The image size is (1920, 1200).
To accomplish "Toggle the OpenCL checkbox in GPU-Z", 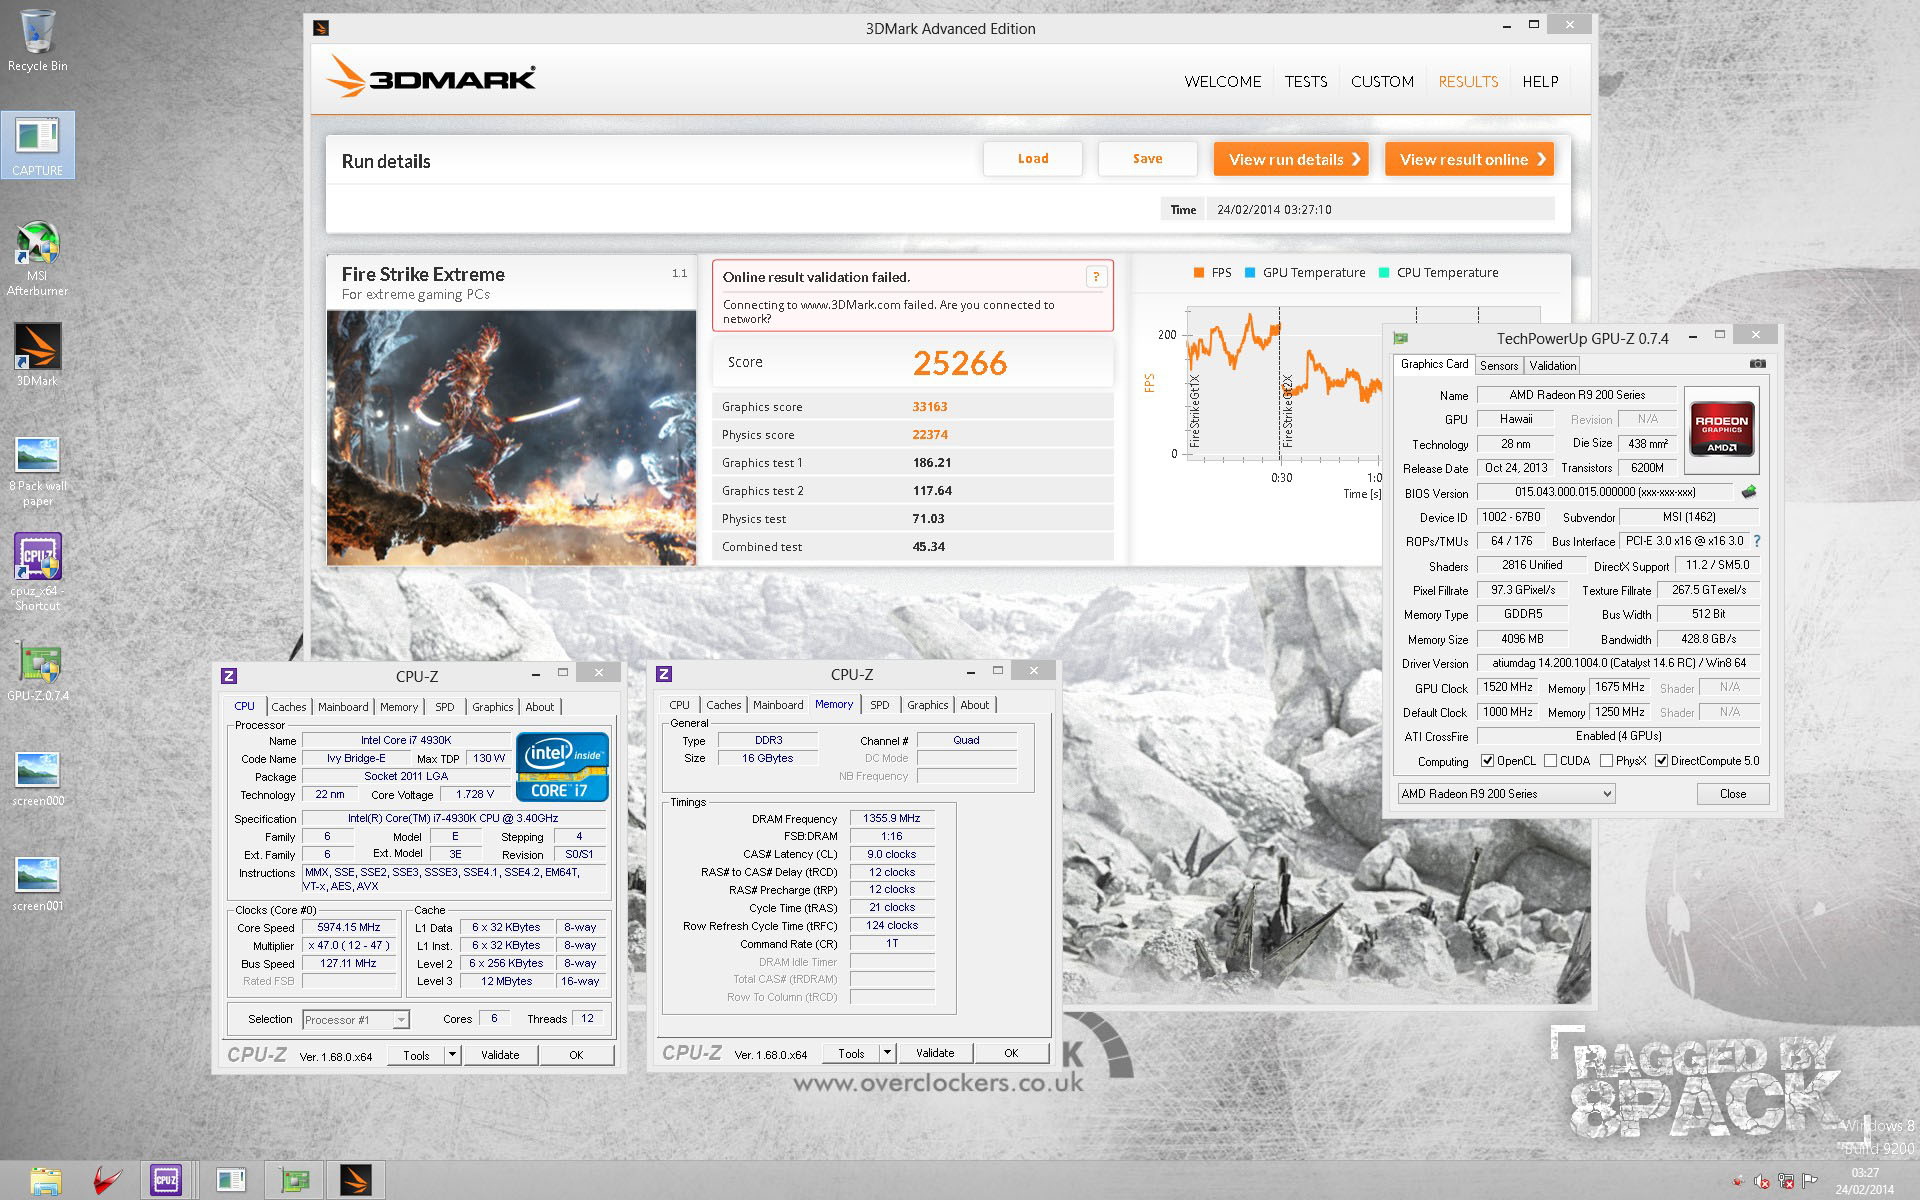I will [x=1487, y=761].
